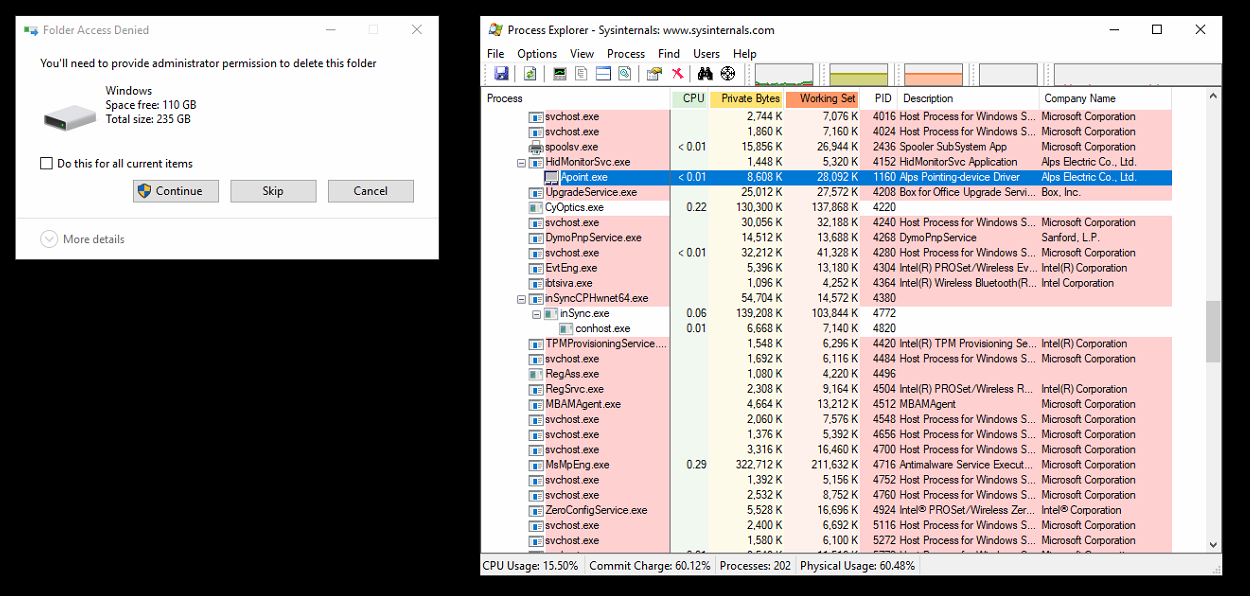Open the Options menu
1250x596 pixels.
coord(537,54)
